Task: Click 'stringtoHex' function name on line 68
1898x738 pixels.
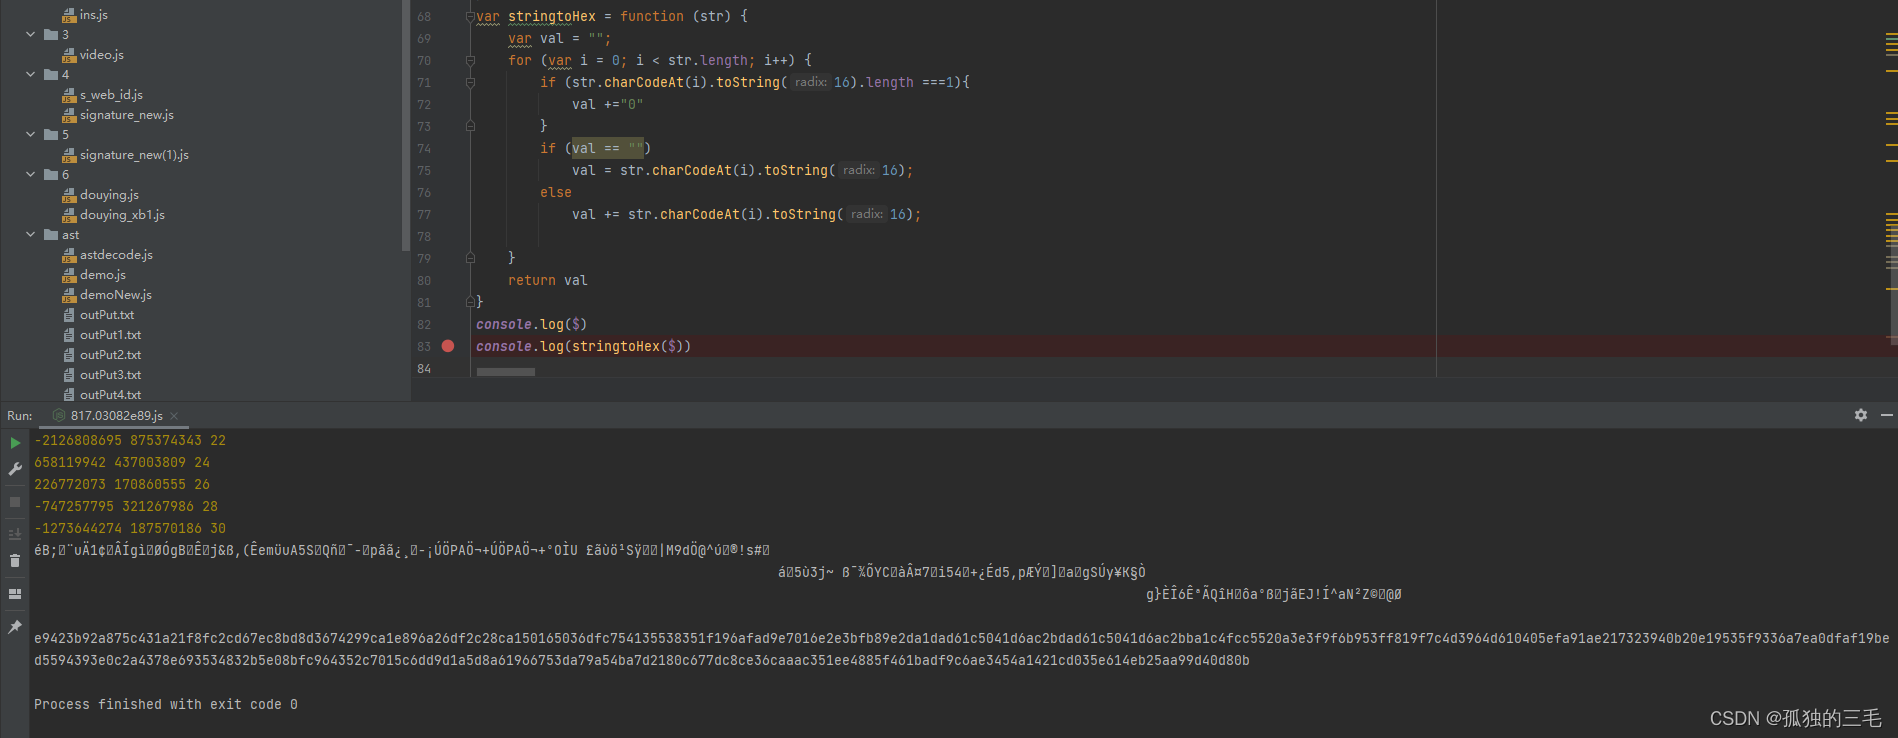Action: tap(552, 16)
